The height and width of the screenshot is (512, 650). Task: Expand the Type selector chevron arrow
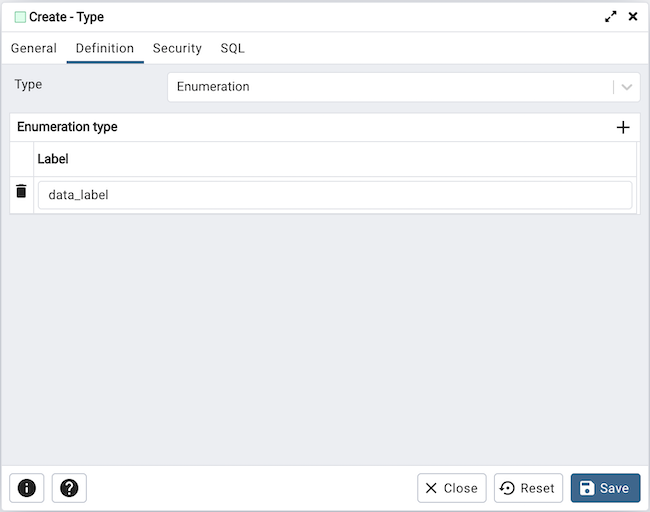click(x=627, y=87)
